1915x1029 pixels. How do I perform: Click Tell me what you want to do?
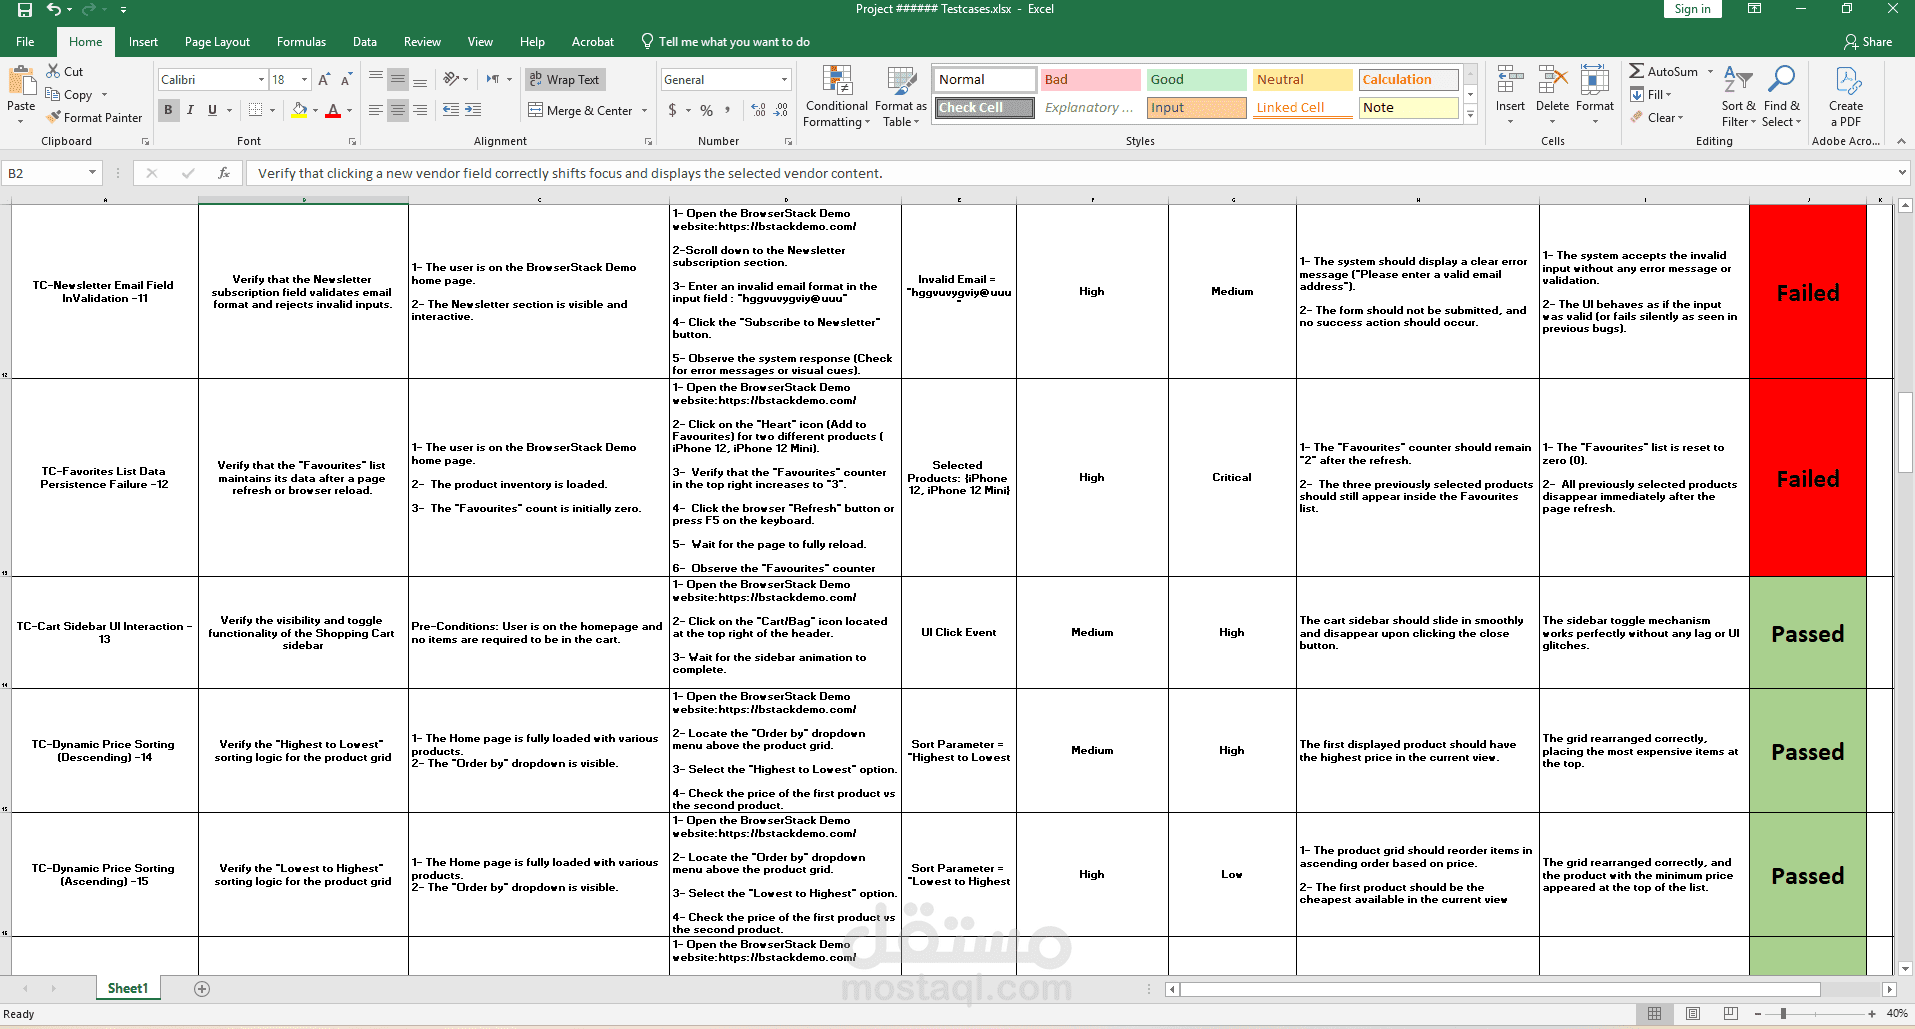725,42
